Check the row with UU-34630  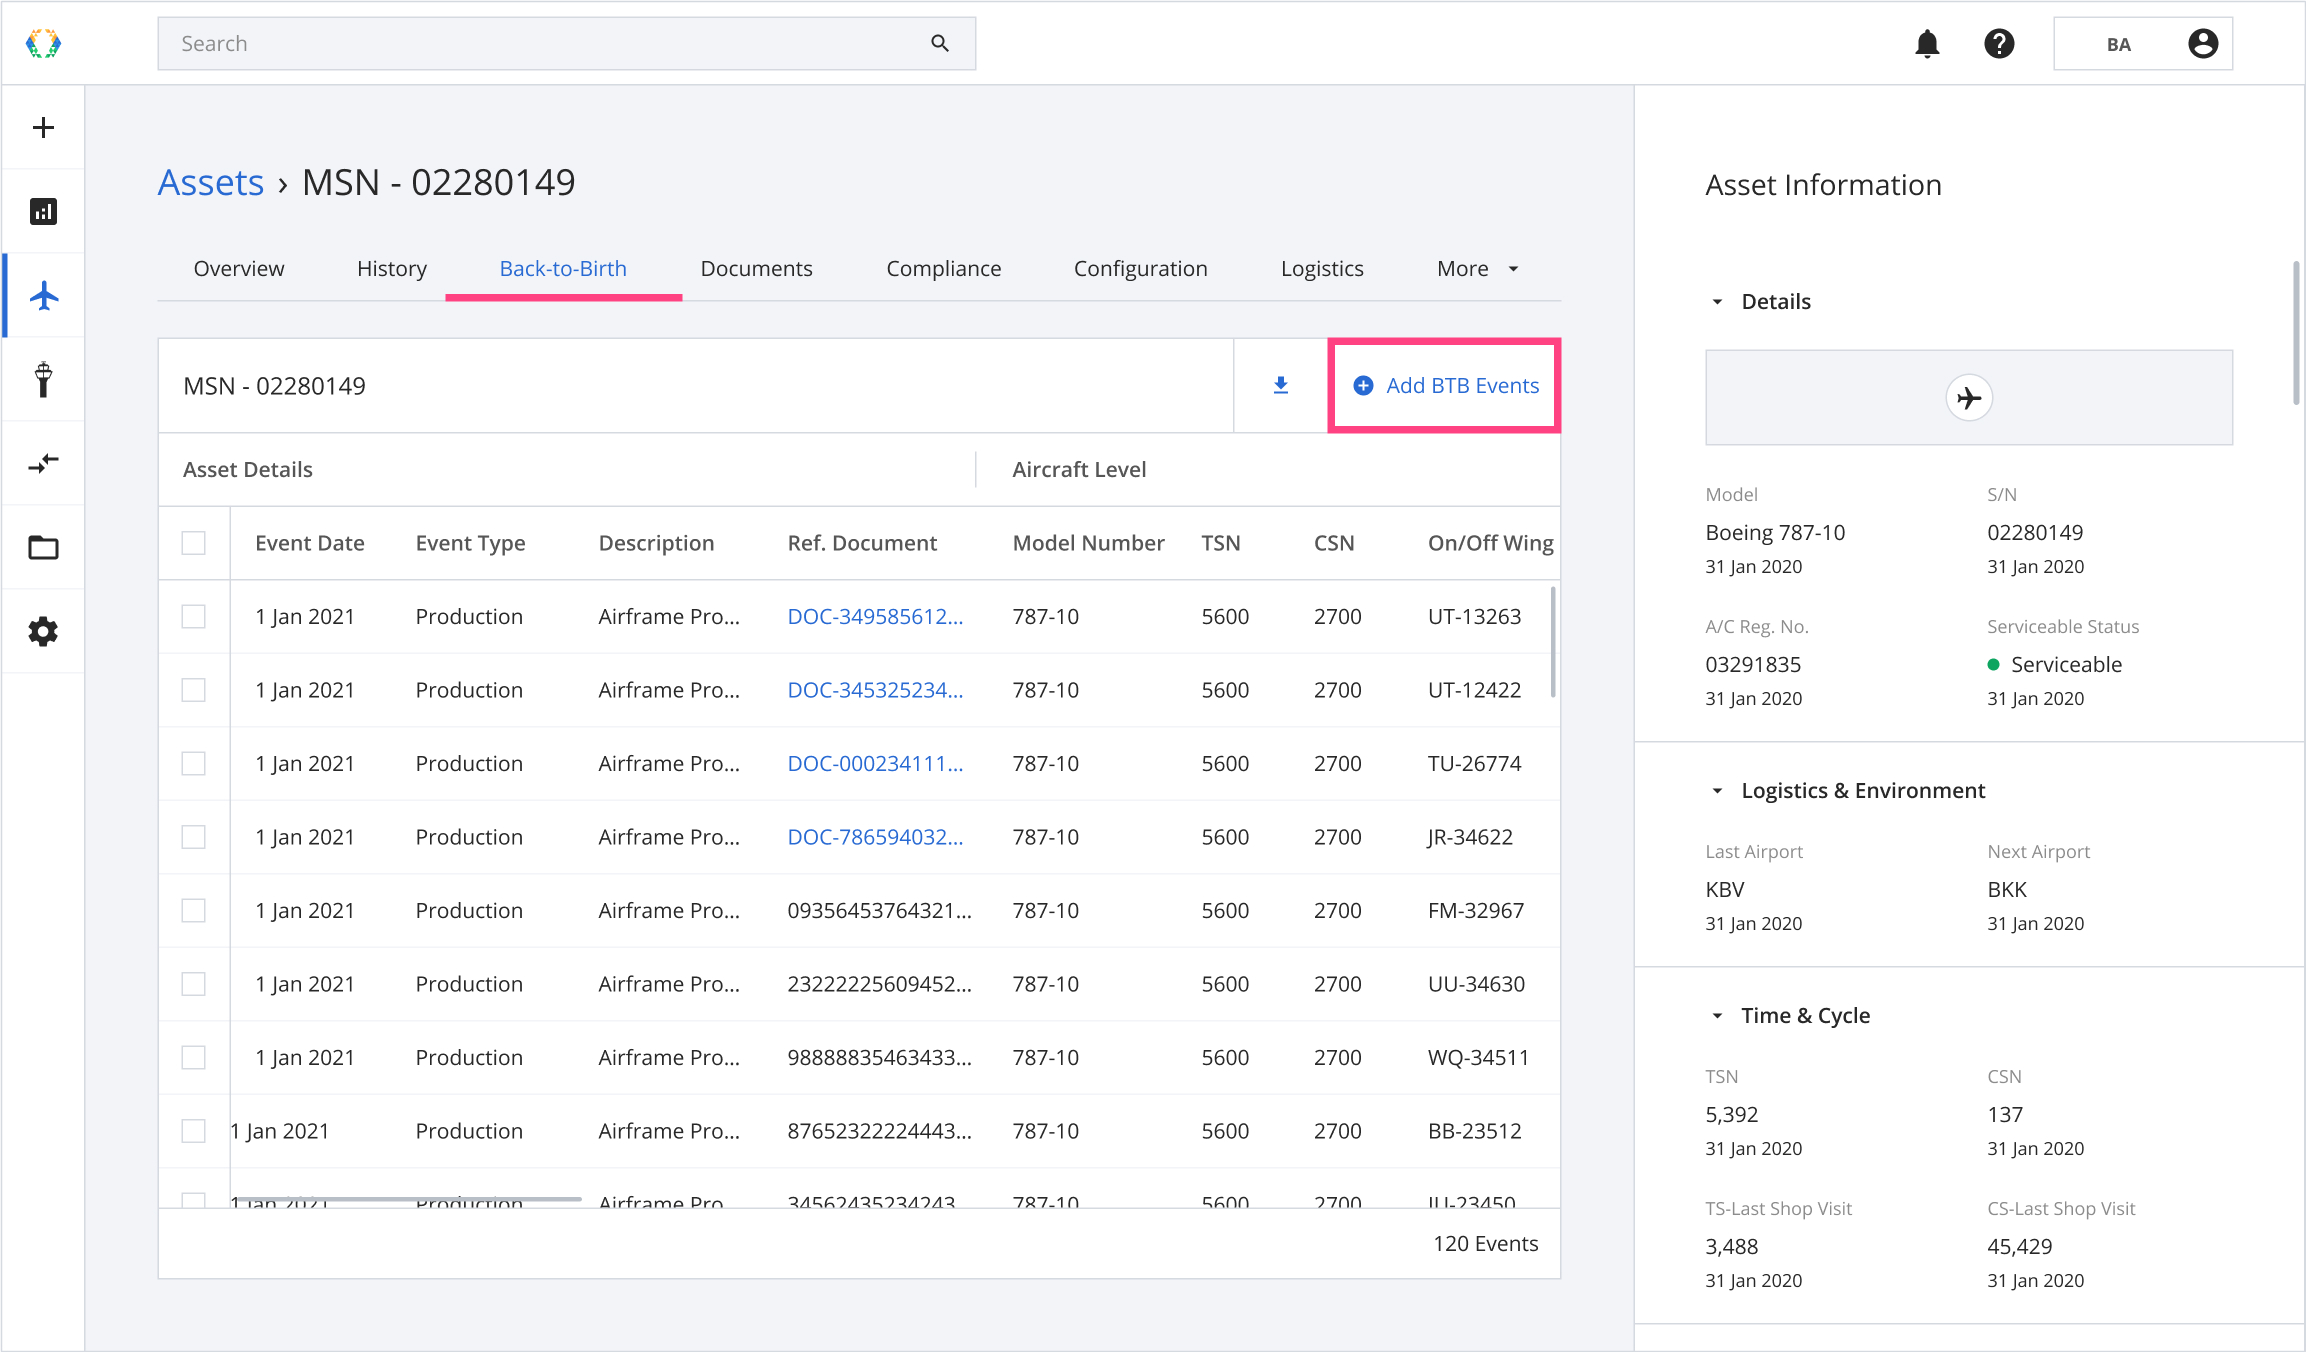[x=194, y=984]
